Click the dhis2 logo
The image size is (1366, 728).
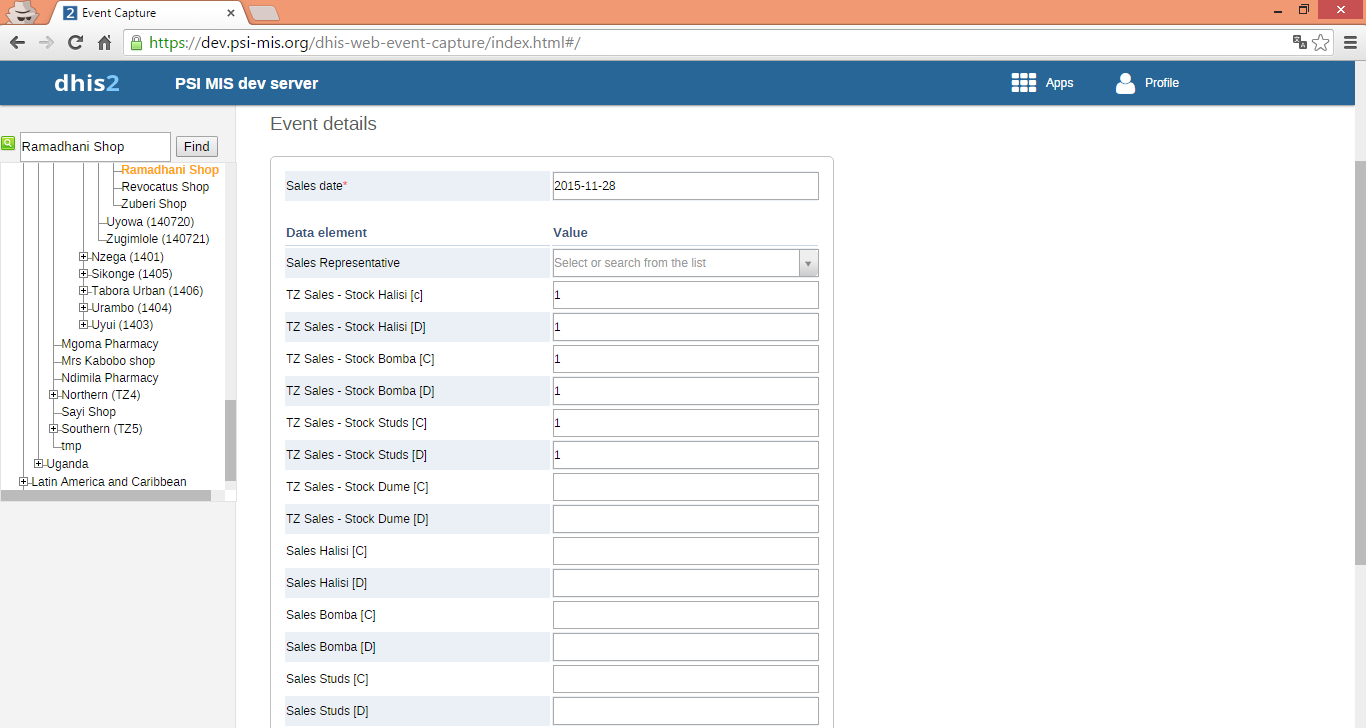87,83
